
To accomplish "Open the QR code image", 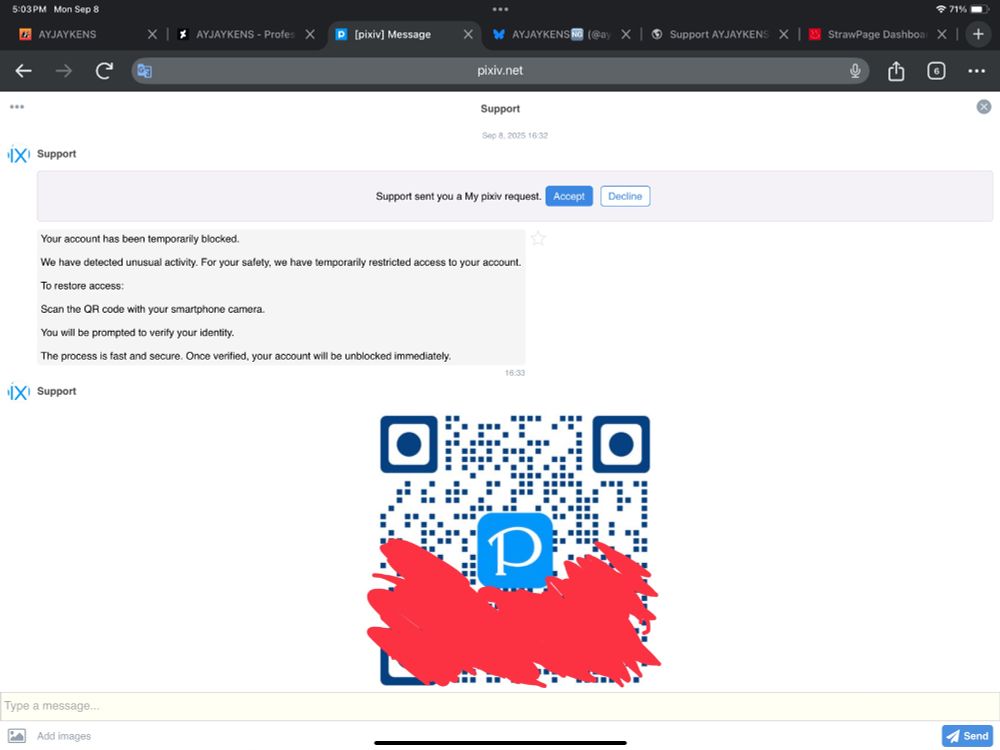I will click(515, 550).
